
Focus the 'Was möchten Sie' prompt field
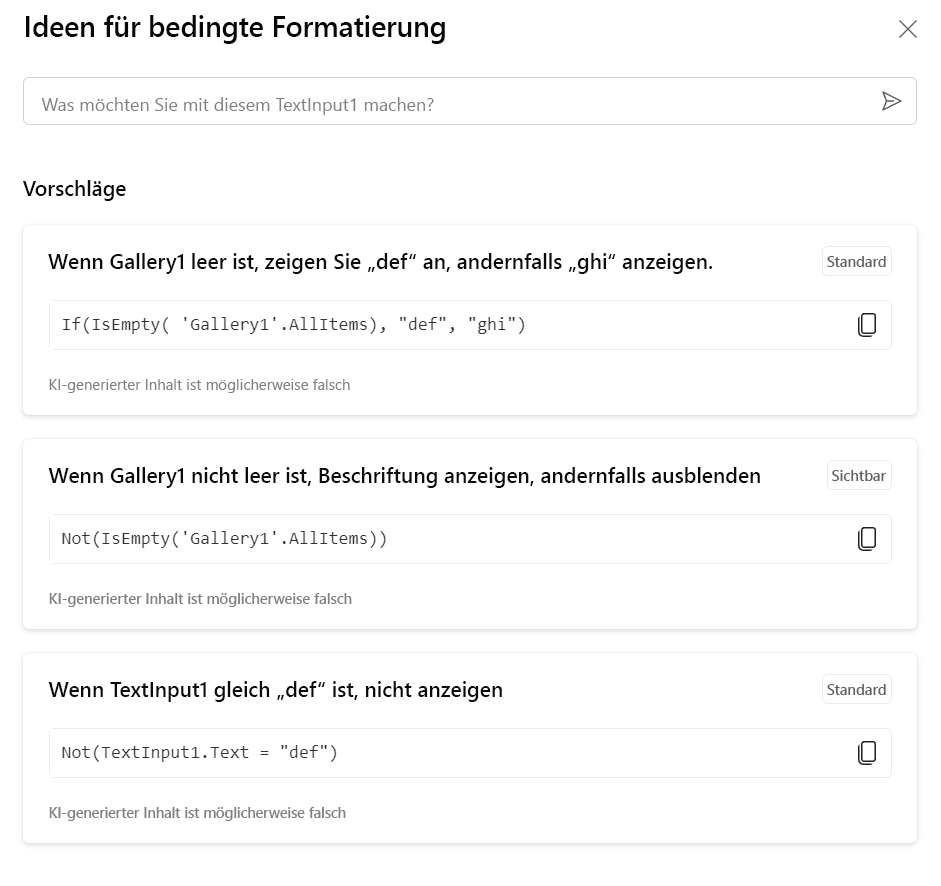450,102
